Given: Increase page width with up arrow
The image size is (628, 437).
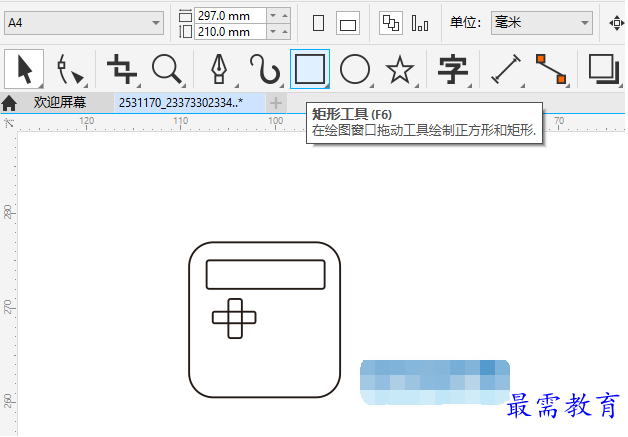Looking at the screenshot, I should 285,16.
